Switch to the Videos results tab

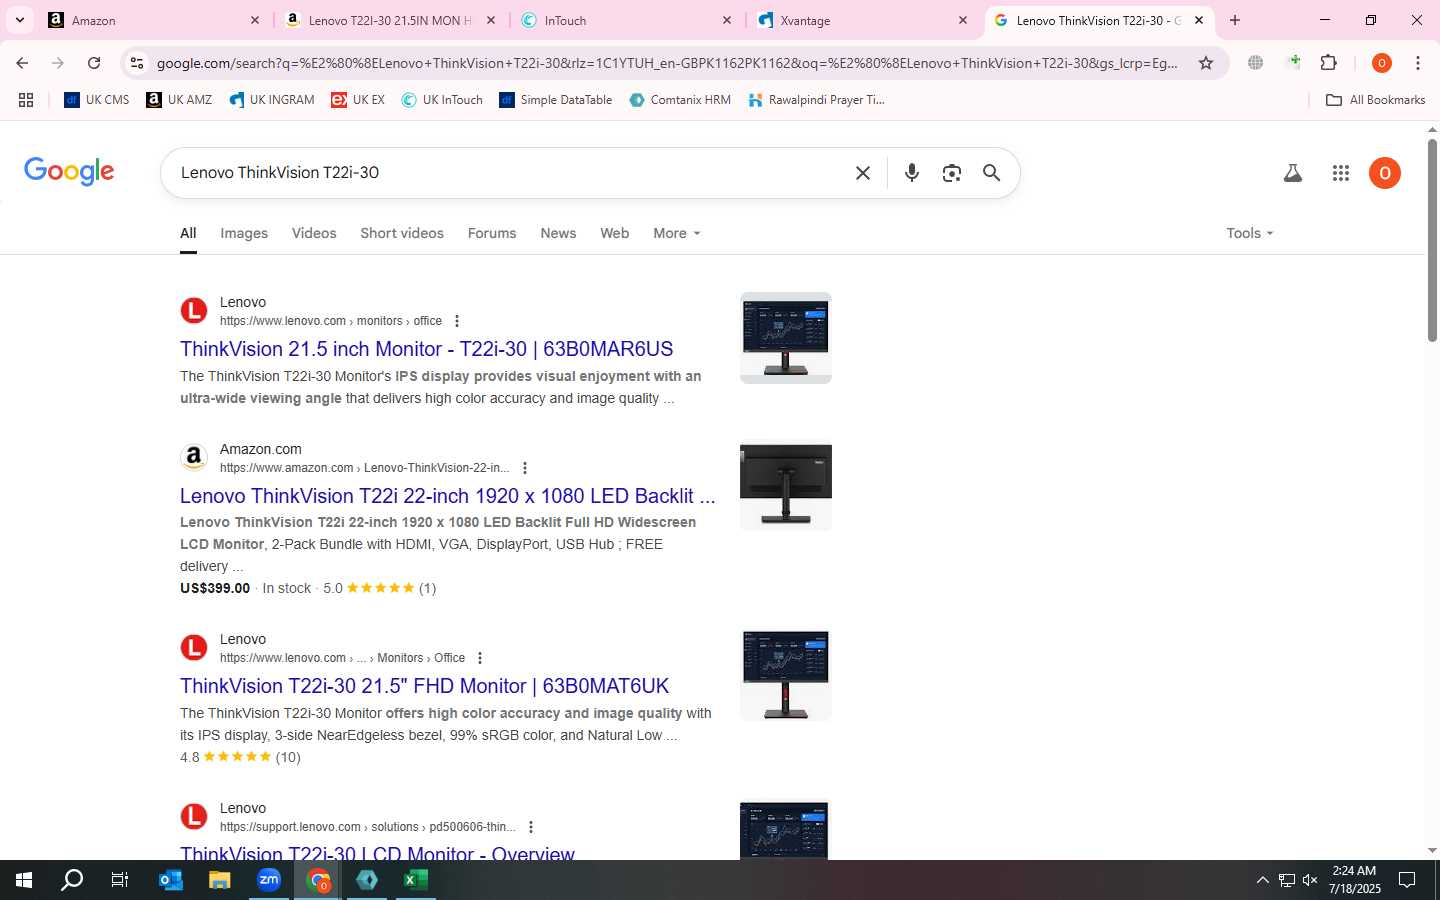click(x=314, y=233)
